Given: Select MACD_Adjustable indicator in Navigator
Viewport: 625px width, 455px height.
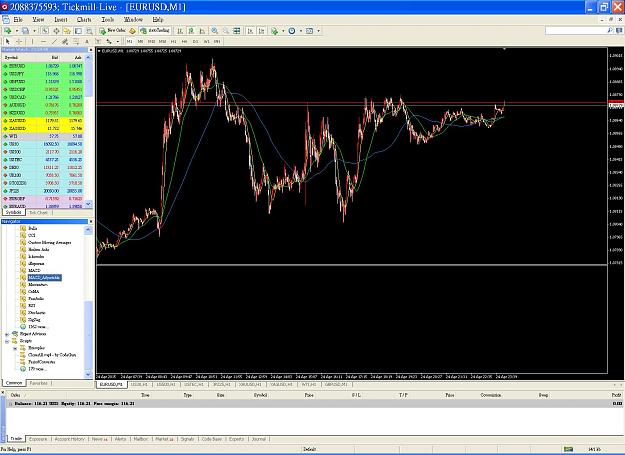Looking at the screenshot, I should pos(45,278).
